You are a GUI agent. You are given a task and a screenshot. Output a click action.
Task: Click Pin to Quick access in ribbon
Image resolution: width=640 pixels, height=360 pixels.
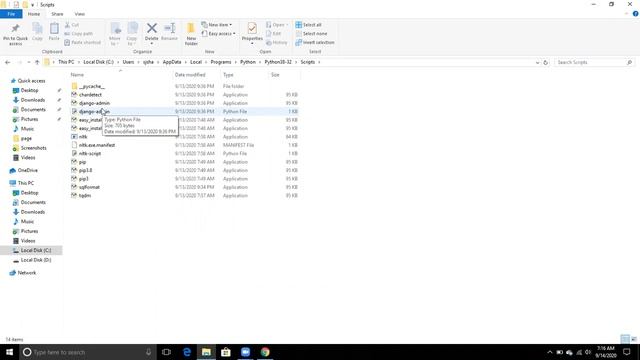coord(16,34)
